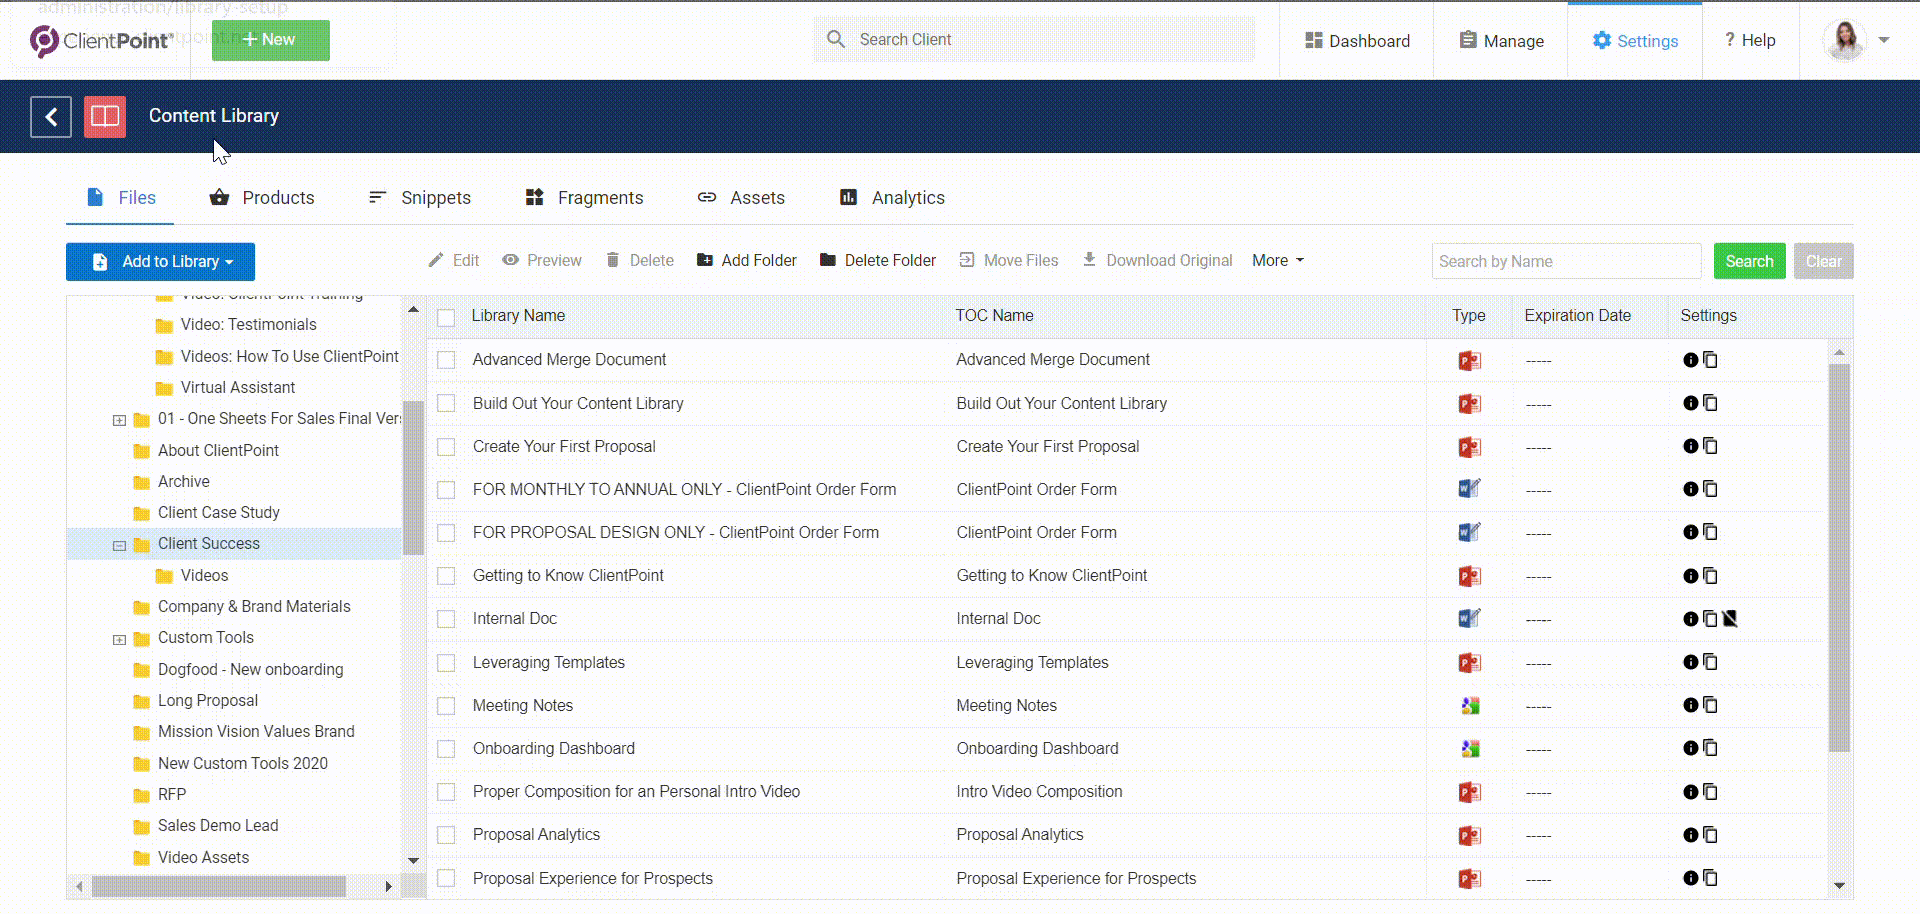Check the Advanced Merge Document checkbox
Screen dimensions: 1920x914
tap(446, 360)
